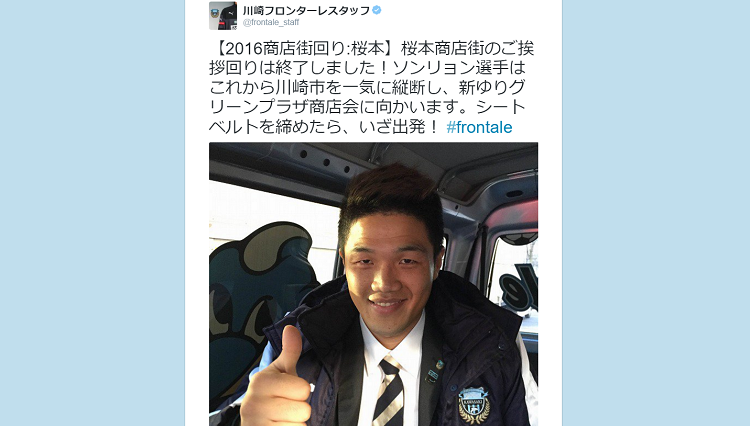Screen dimensions: 750x426
Task: Select the words ソンリョン選手は in tweet
Action: point(461,68)
